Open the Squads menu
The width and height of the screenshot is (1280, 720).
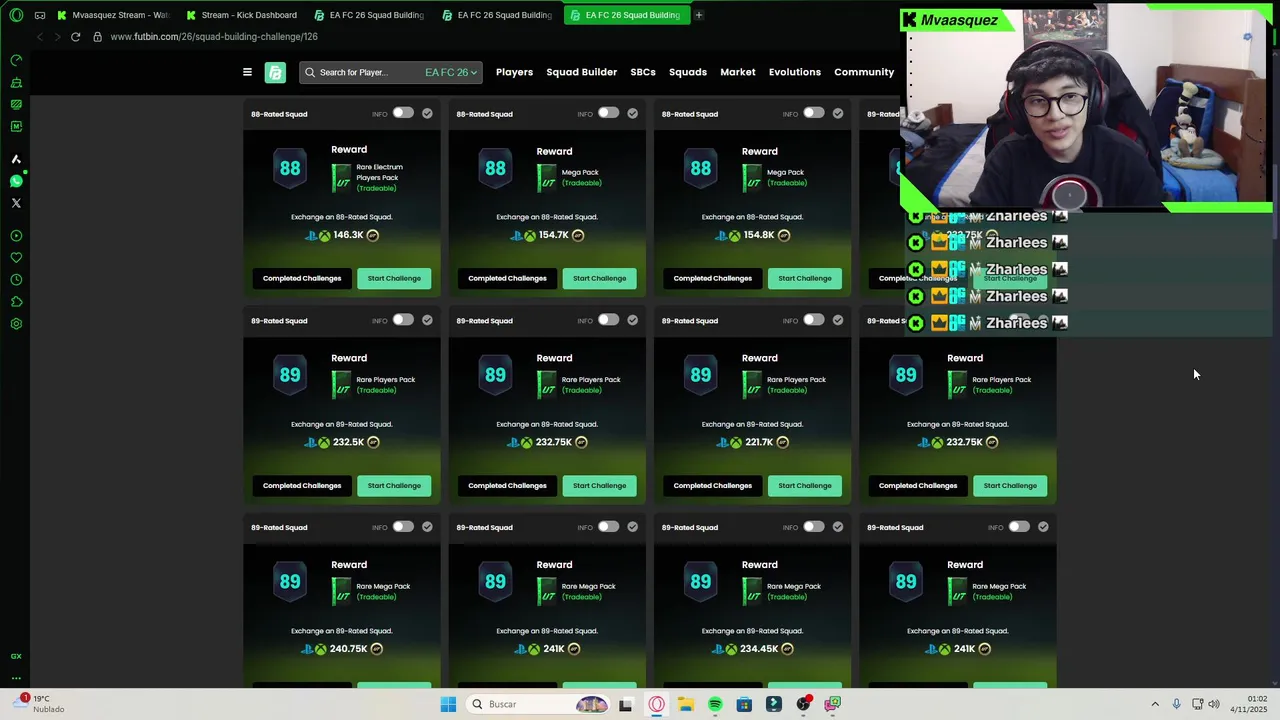point(688,72)
